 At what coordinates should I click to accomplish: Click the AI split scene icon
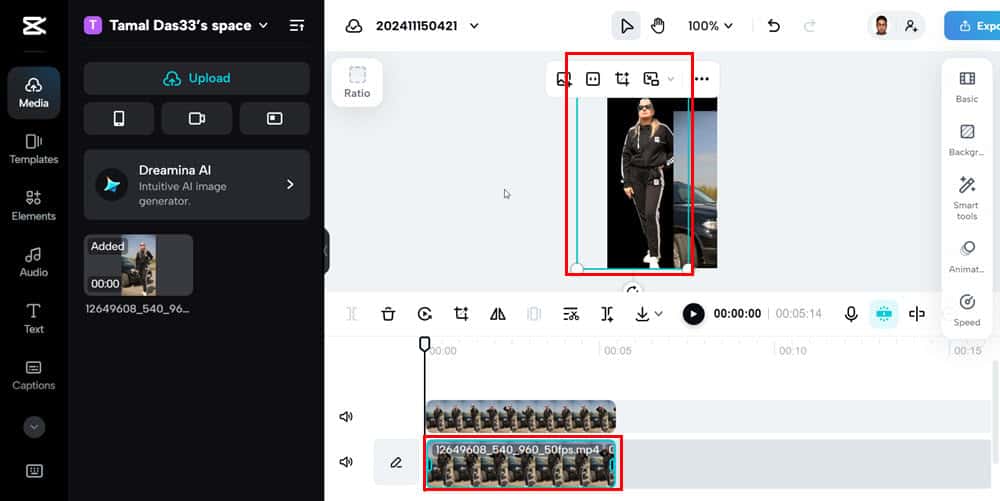pos(607,314)
